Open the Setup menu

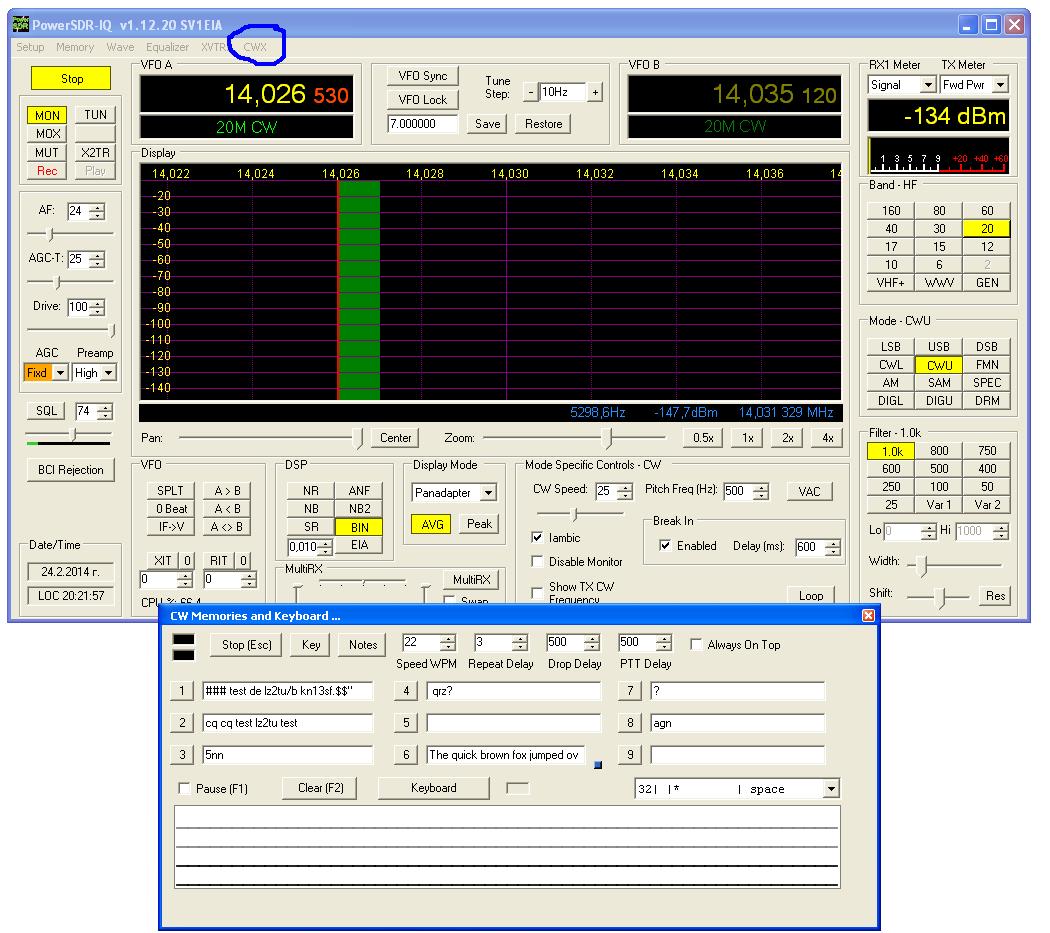click(30, 47)
